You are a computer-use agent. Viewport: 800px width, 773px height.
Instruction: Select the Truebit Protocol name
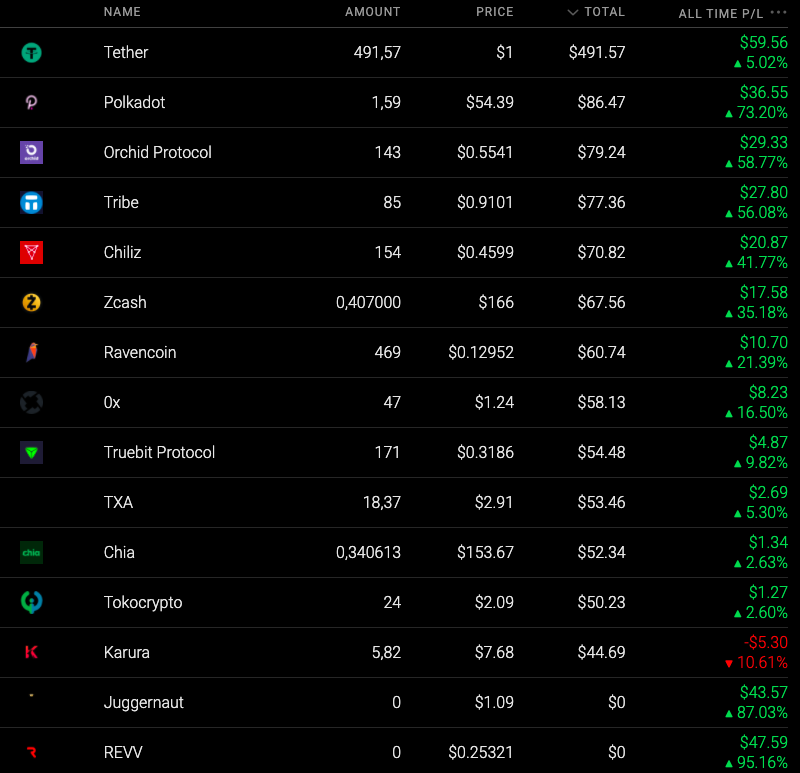(159, 453)
